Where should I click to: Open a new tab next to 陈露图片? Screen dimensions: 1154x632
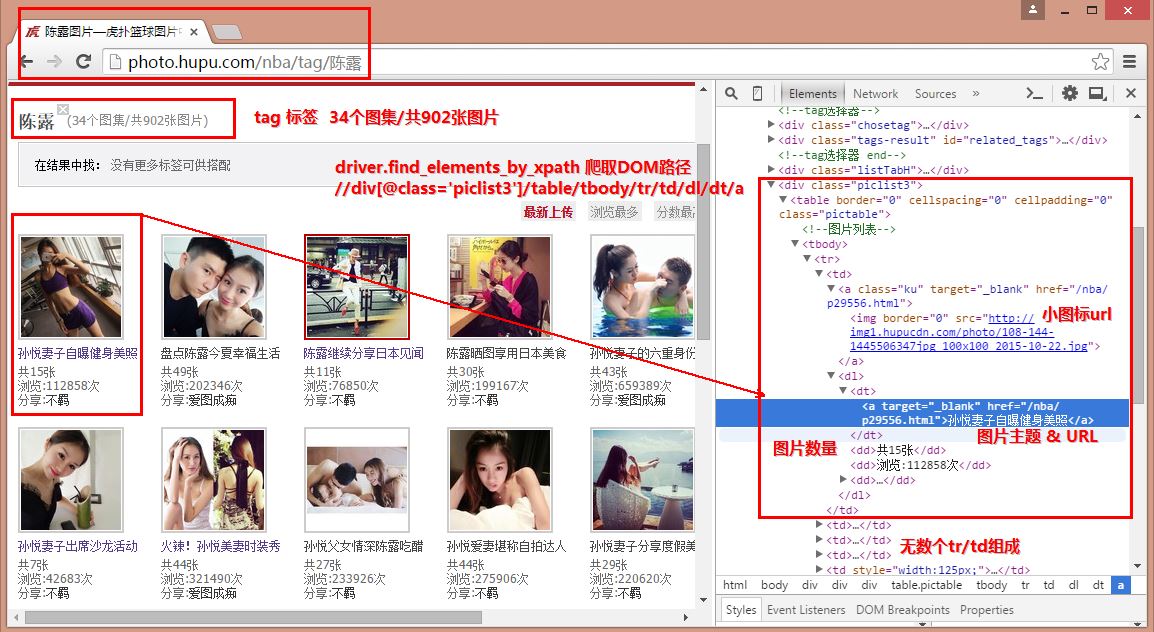coord(227,32)
